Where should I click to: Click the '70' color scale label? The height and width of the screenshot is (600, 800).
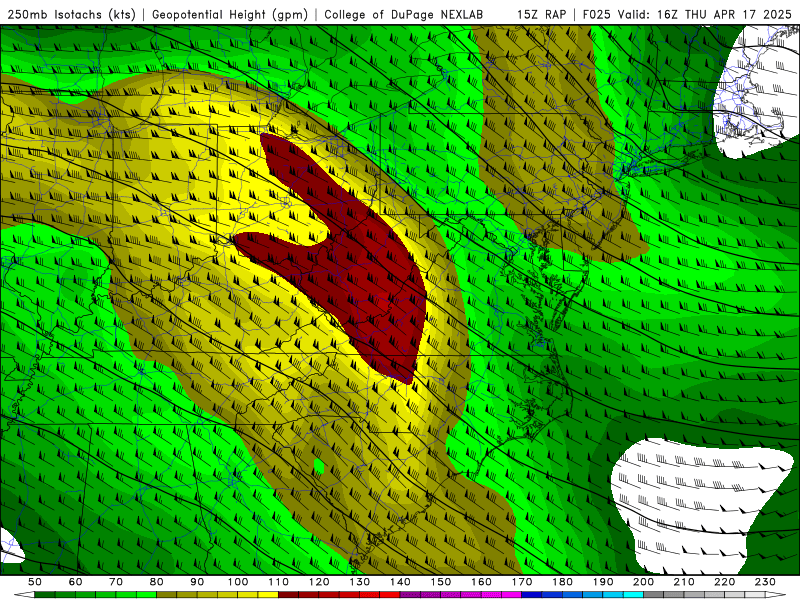coord(116,582)
